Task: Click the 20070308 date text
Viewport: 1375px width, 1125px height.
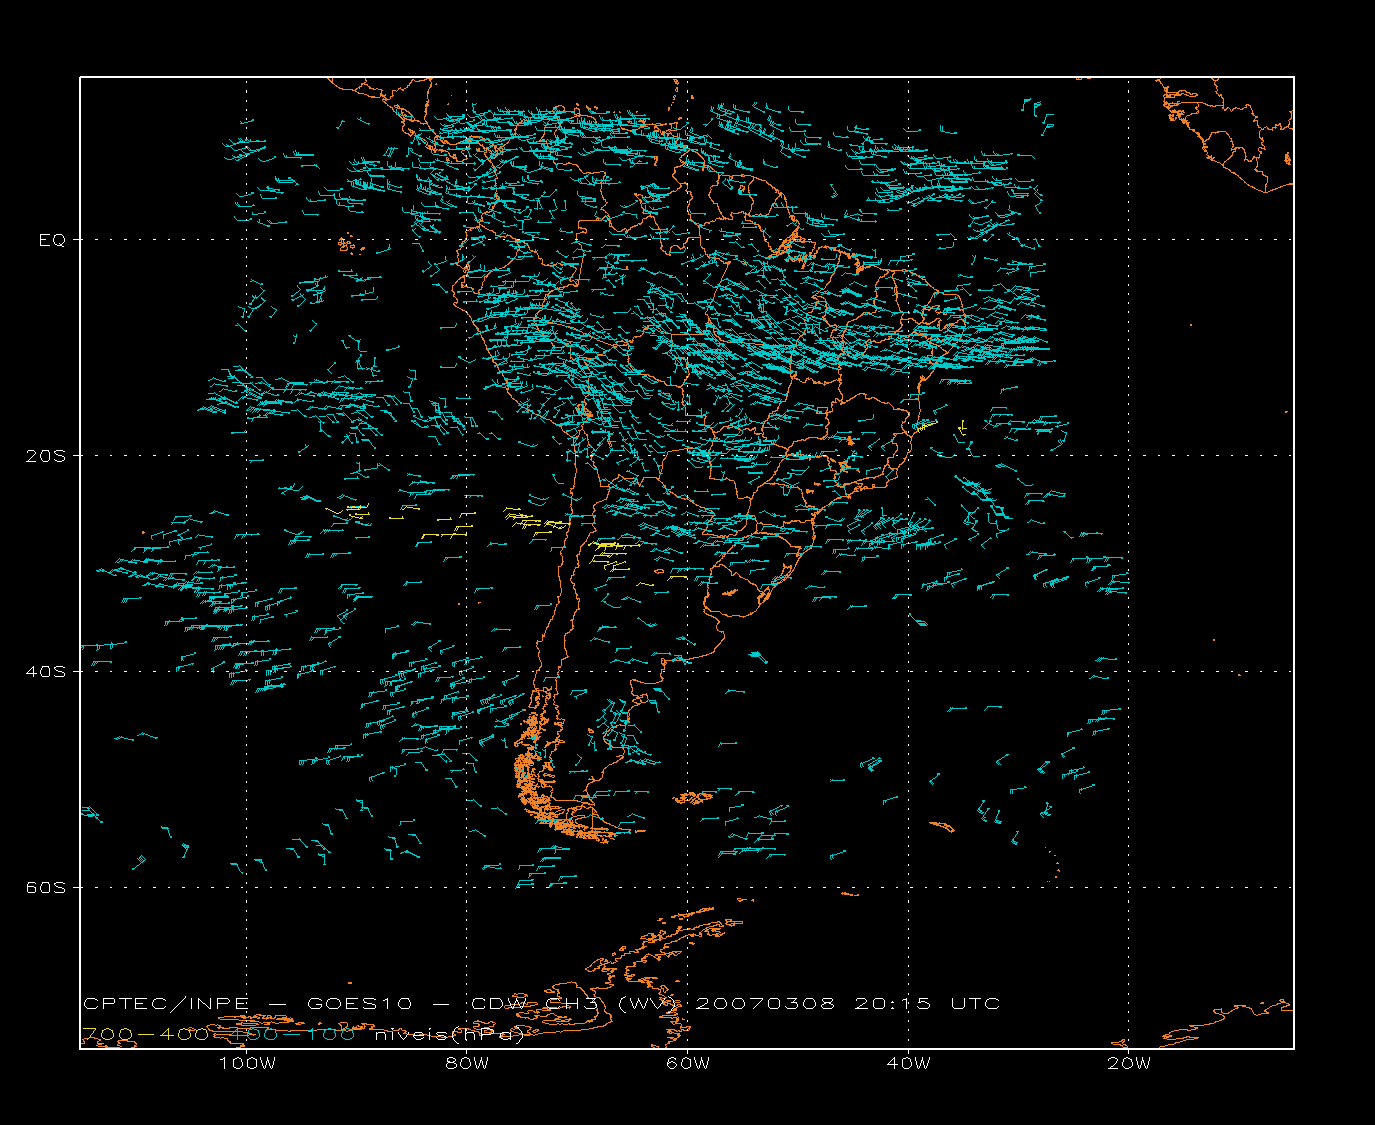Action: tap(765, 1003)
